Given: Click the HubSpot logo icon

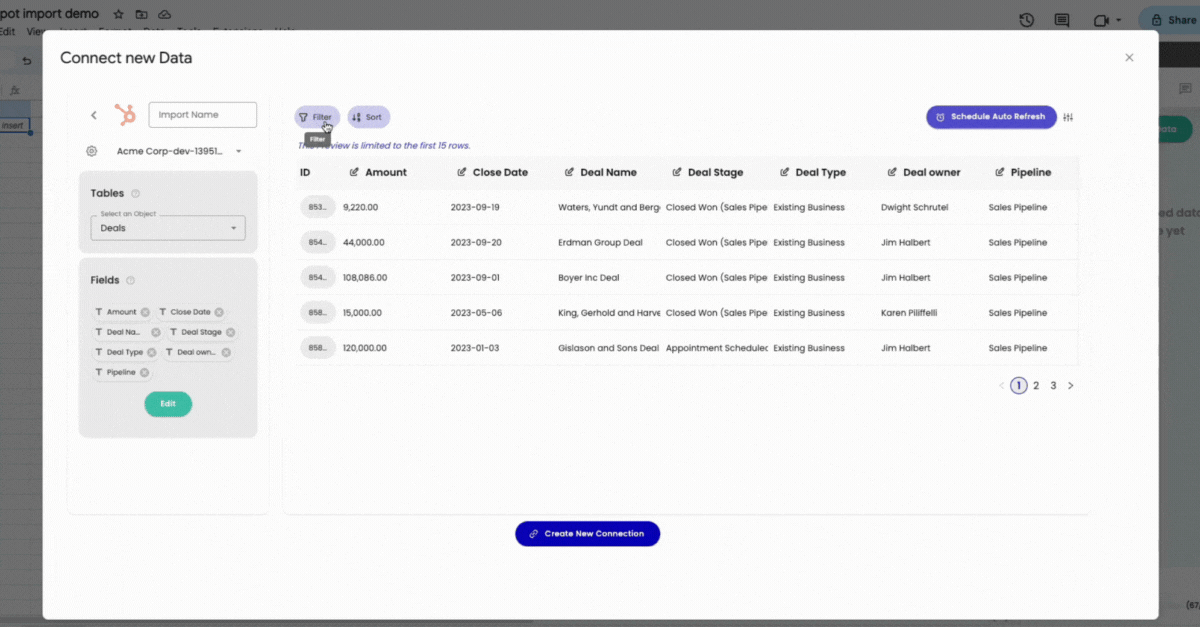Looking at the screenshot, I should pyautogui.click(x=125, y=115).
